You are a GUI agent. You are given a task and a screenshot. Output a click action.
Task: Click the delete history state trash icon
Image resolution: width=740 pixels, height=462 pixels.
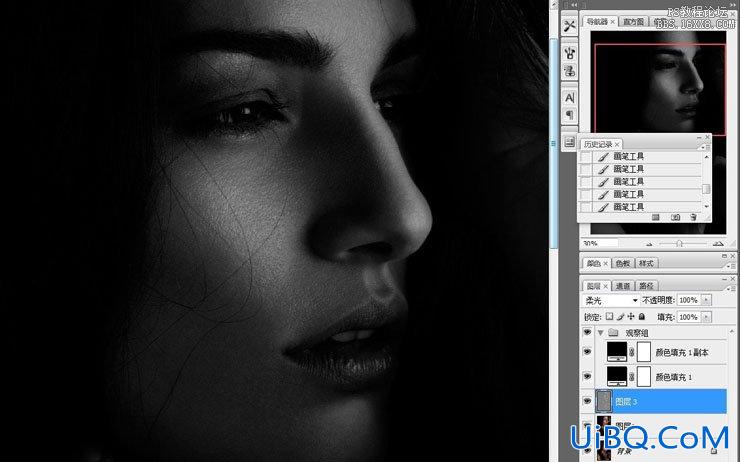(x=693, y=217)
